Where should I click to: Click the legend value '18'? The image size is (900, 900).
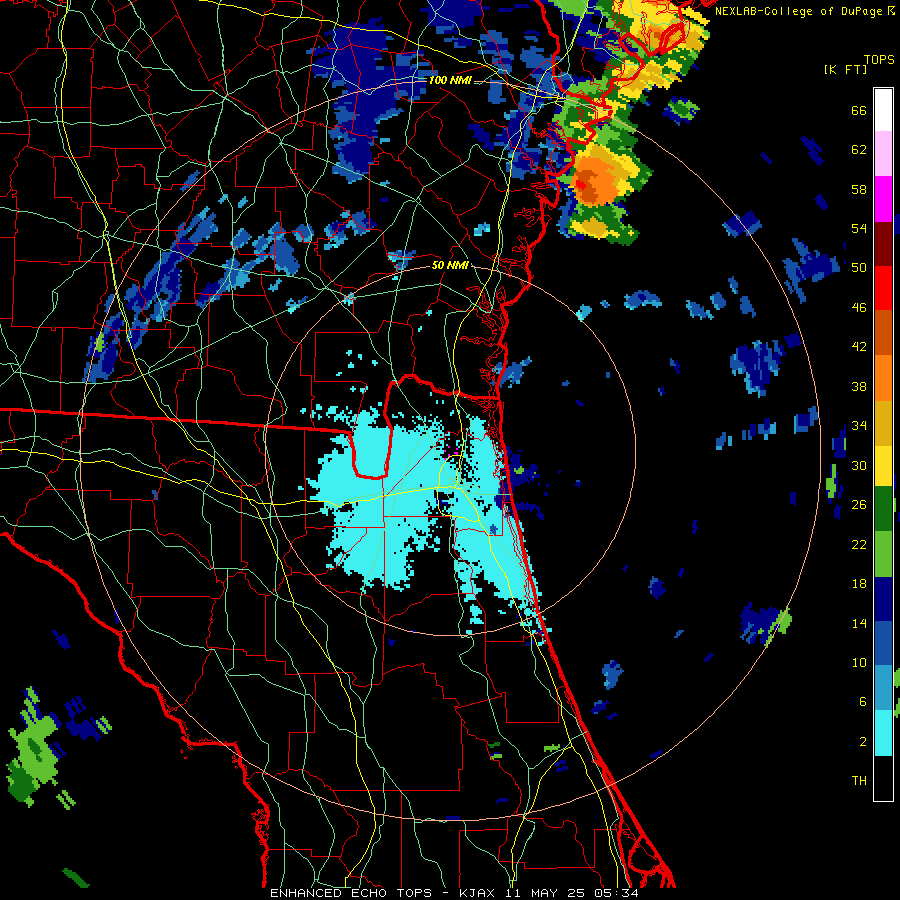(x=859, y=584)
